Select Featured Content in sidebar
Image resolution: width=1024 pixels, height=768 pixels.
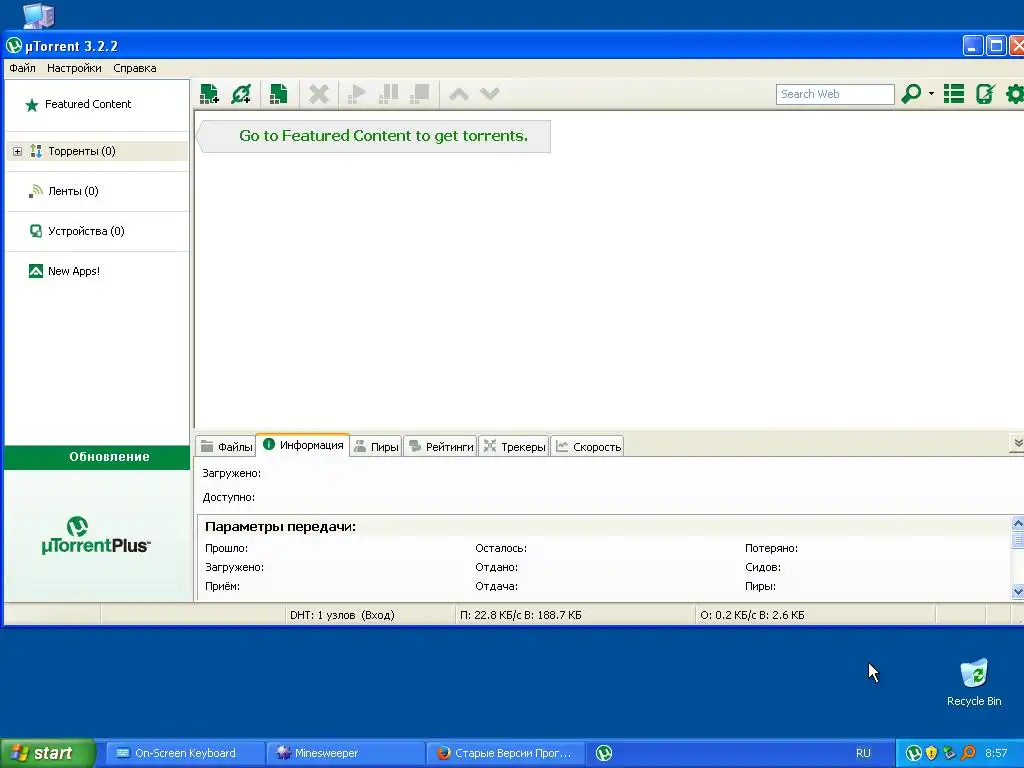click(88, 104)
